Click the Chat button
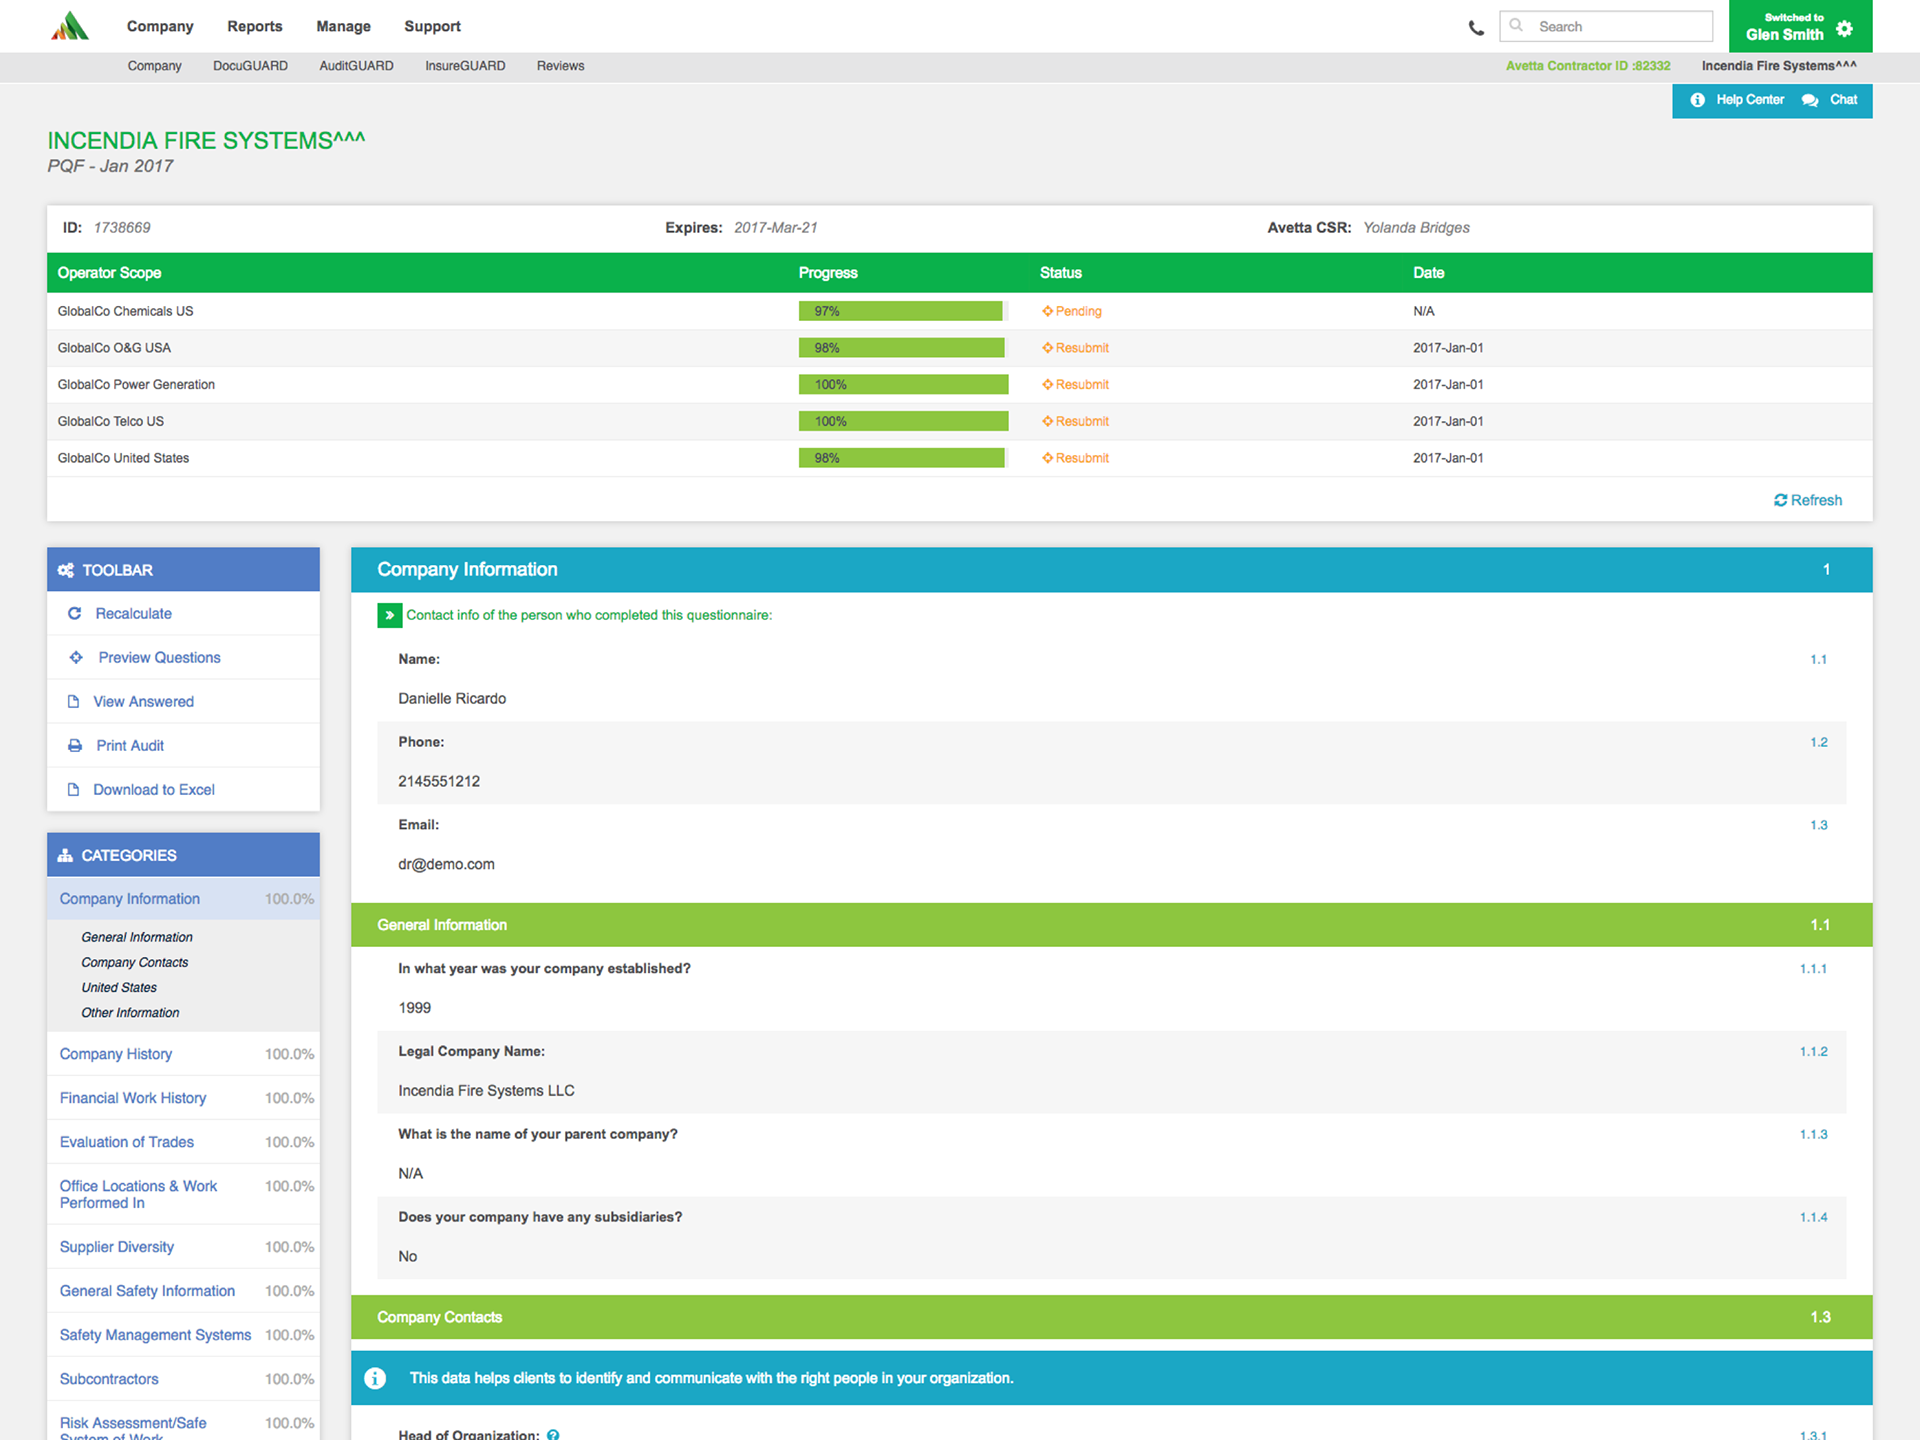Image resolution: width=1920 pixels, height=1440 pixels. pos(1830,100)
